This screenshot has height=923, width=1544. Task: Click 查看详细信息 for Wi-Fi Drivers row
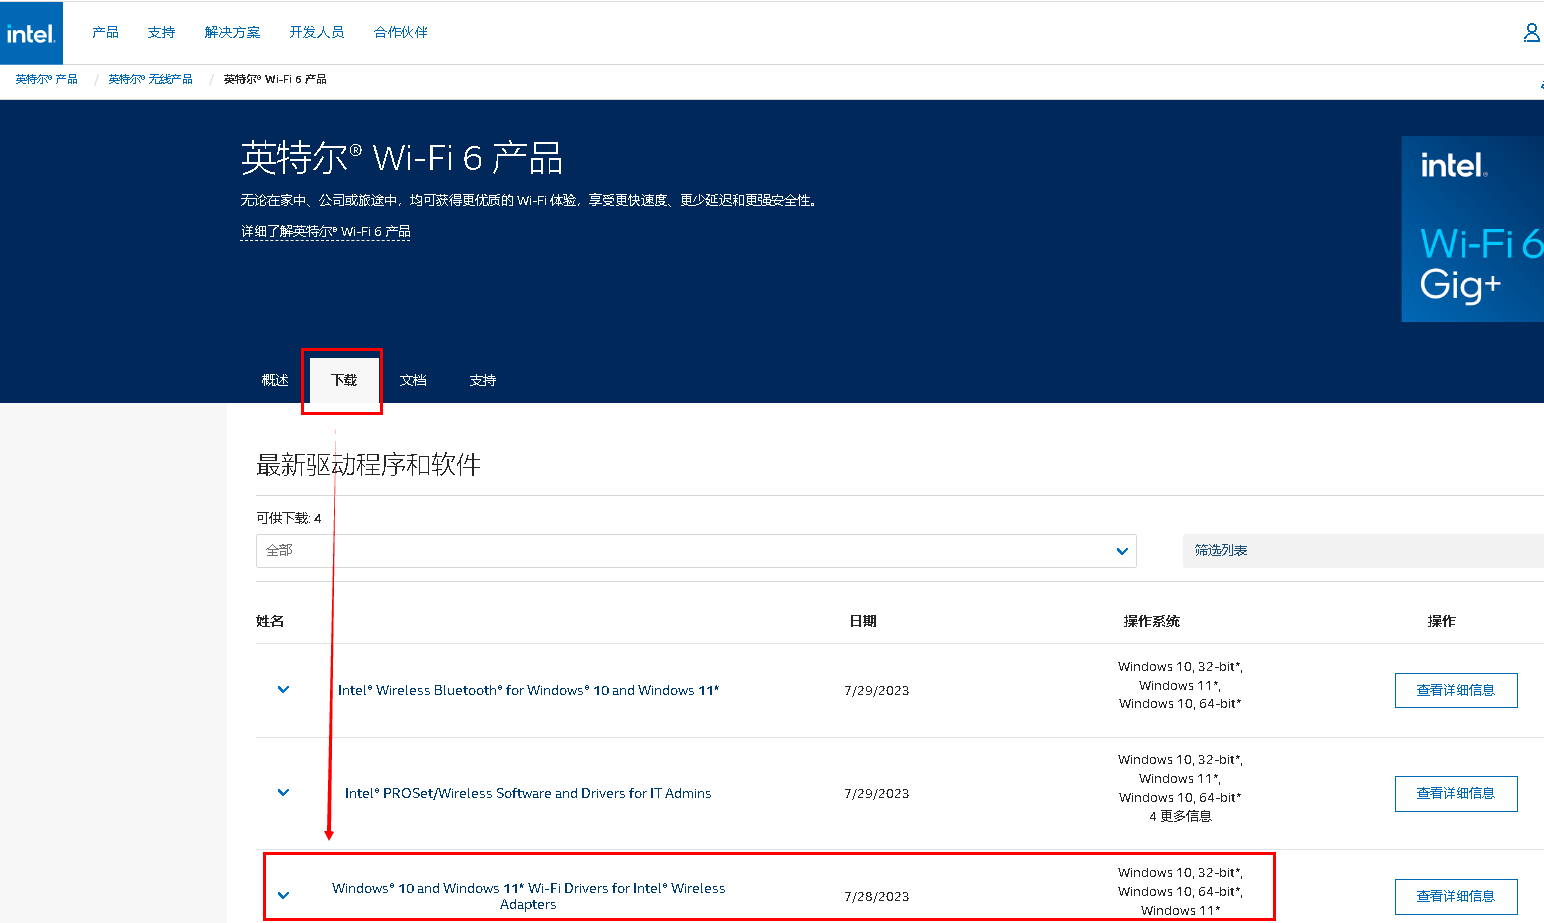click(x=1456, y=896)
